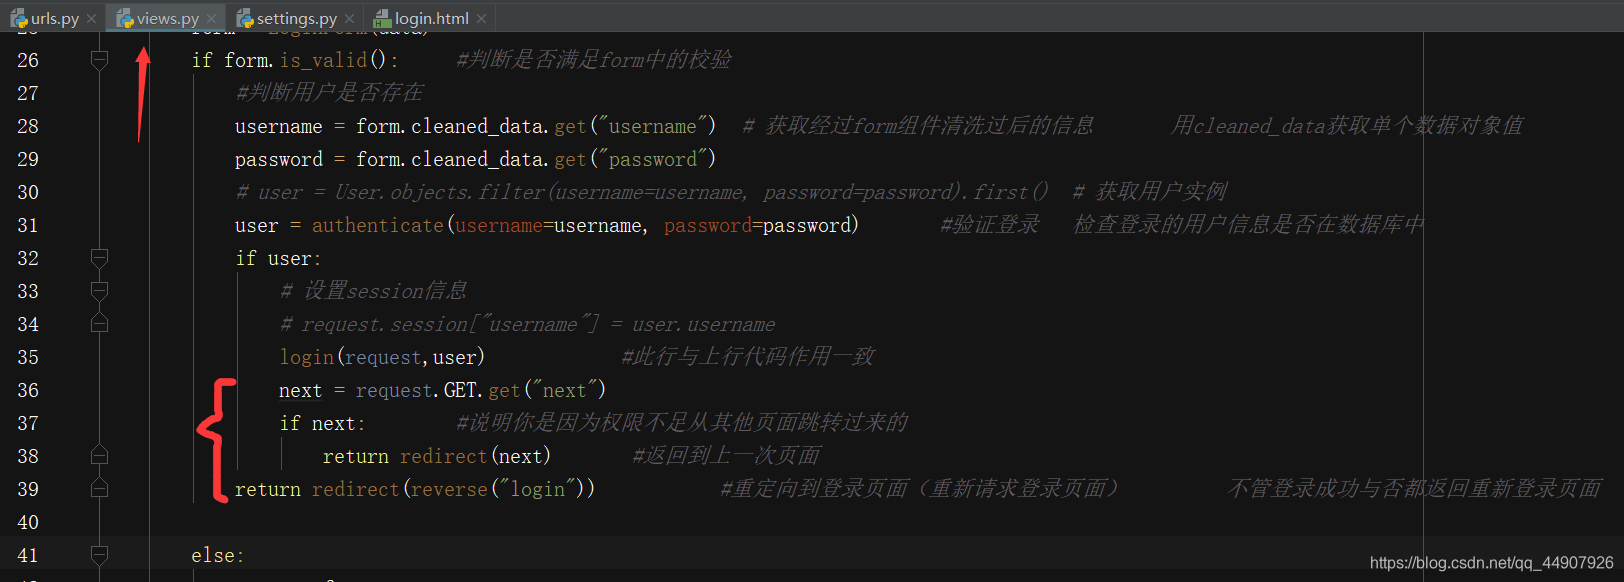Click the Python file icon on views.py tab
This screenshot has width=1624, height=582.
125,18
